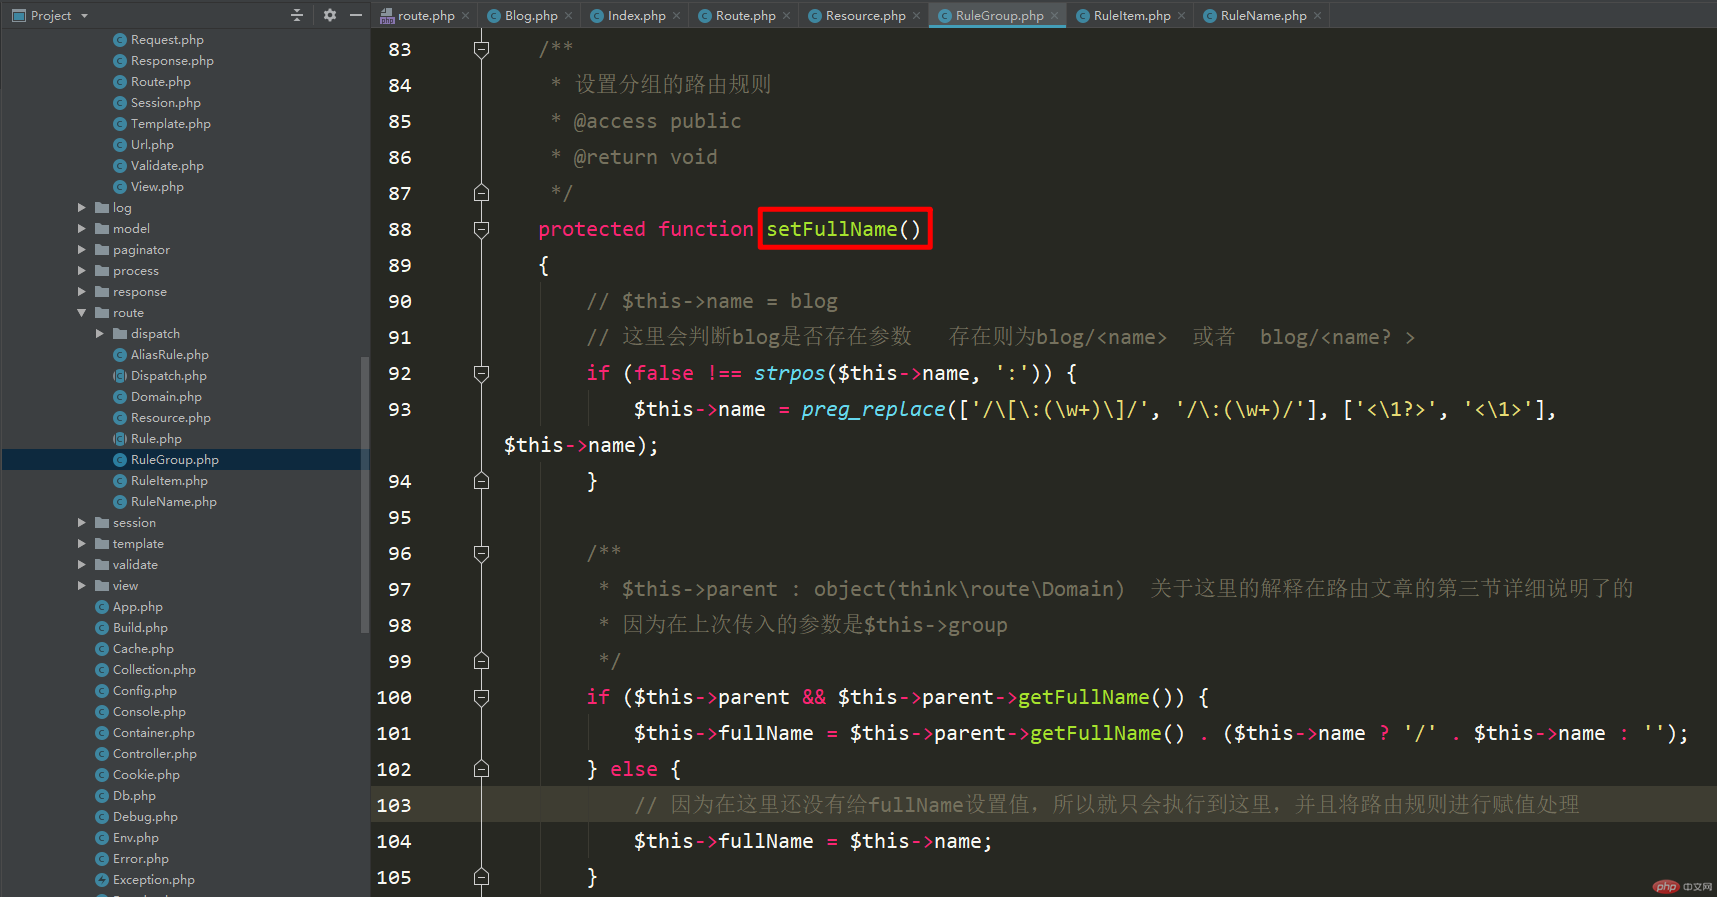This screenshot has width=1717, height=897.
Task: Switch to the route.php tab
Action: pyautogui.click(x=426, y=15)
